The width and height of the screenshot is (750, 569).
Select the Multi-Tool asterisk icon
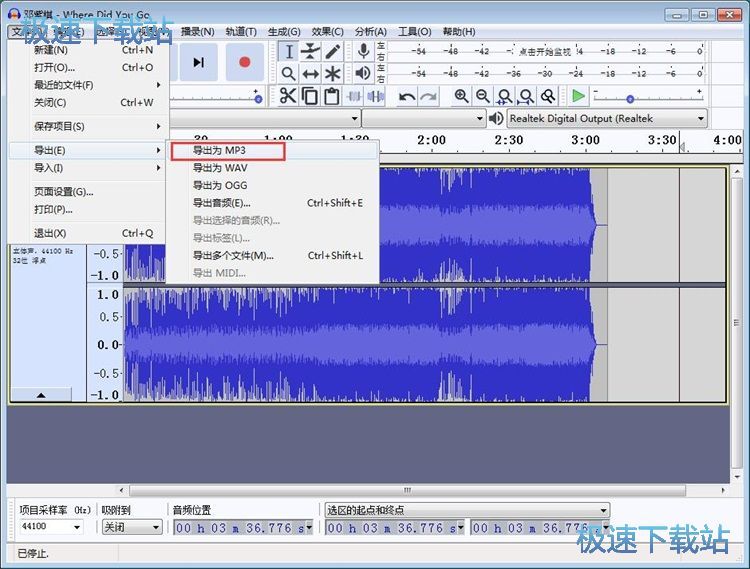(333, 73)
